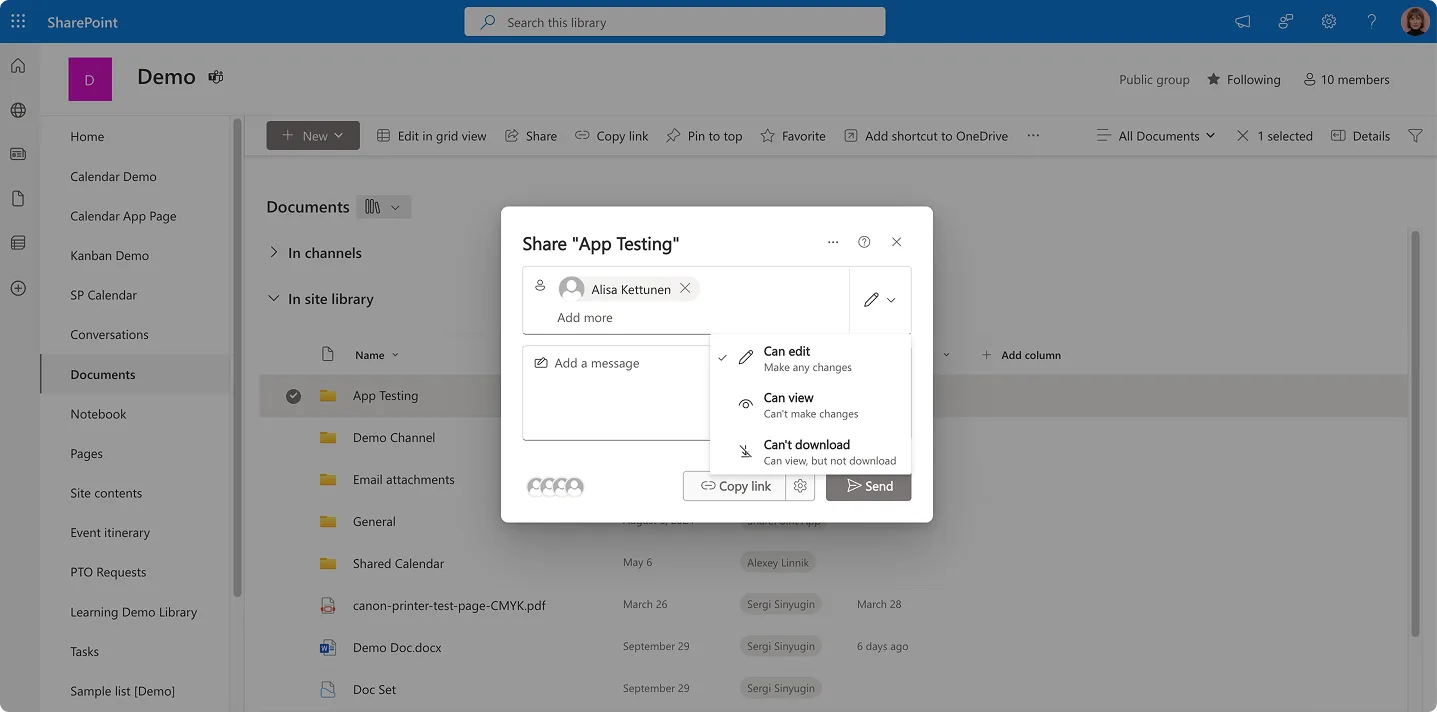Click the Send button in the Share dialog
Viewport: 1437px width, 712px height.
pyautogui.click(x=868, y=486)
